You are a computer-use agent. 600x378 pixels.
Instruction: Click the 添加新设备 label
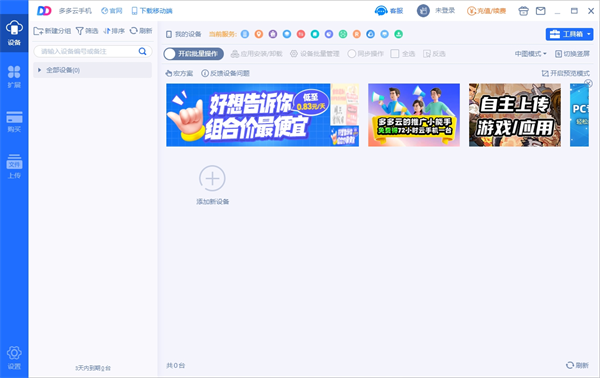click(x=213, y=202)
